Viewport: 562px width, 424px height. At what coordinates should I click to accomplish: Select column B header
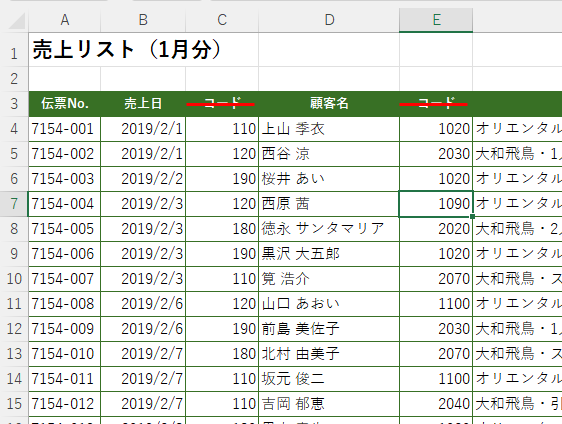(143, 20)
